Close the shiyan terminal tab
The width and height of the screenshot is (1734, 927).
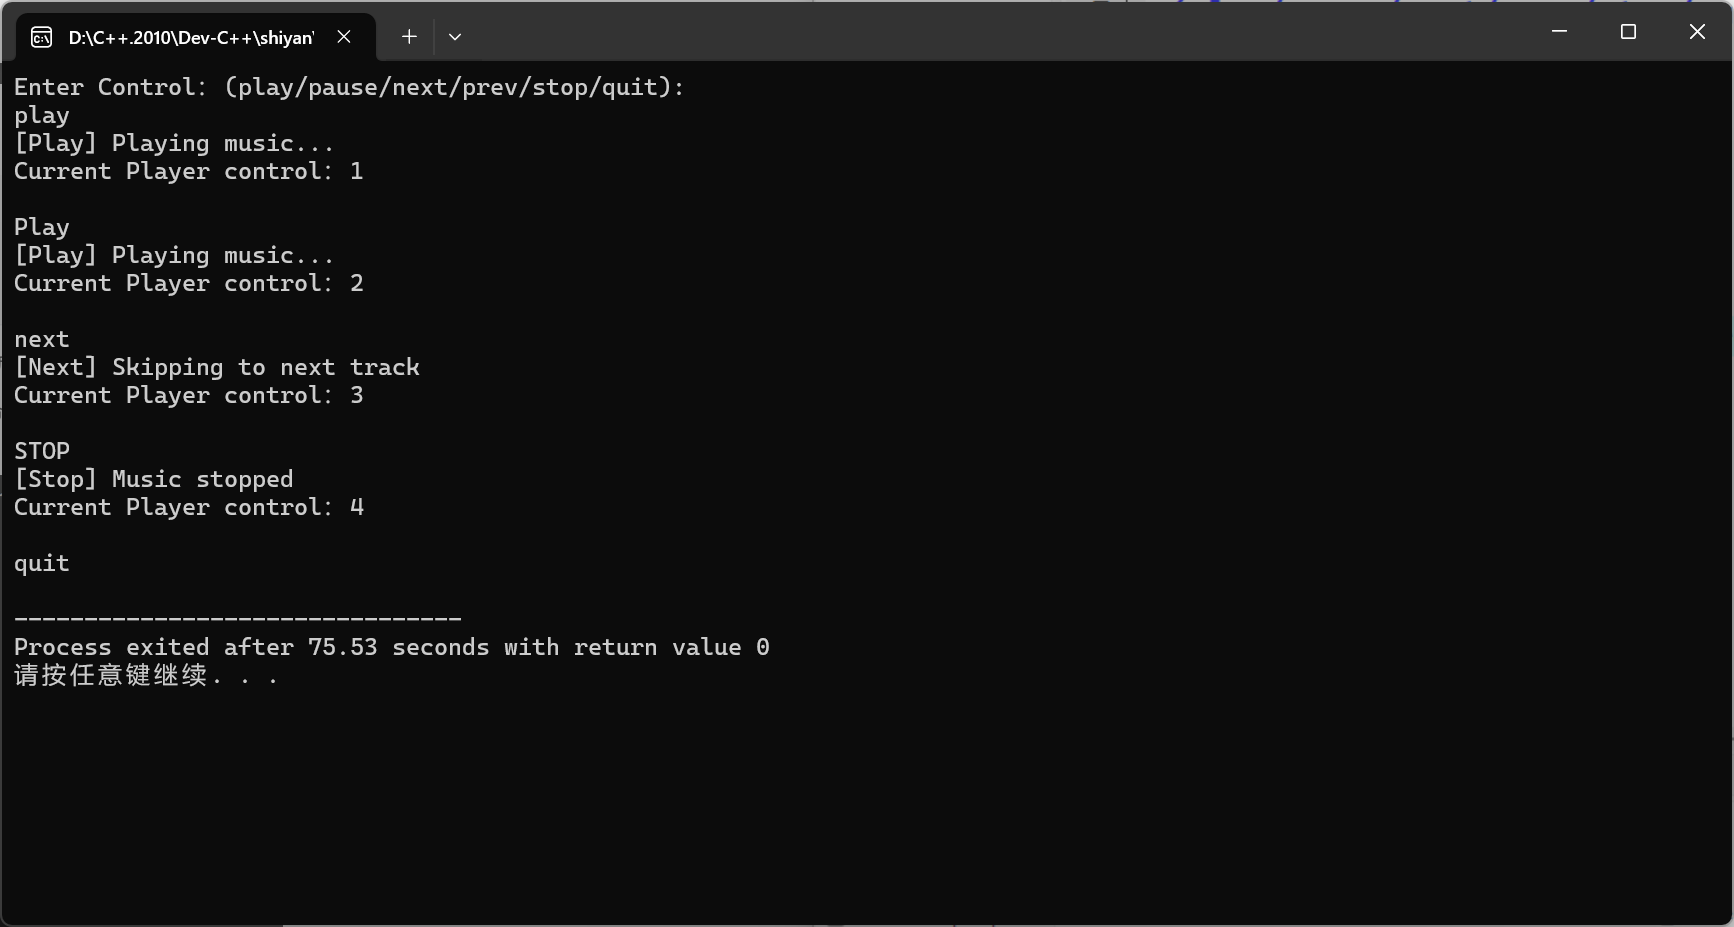point(344,37)
